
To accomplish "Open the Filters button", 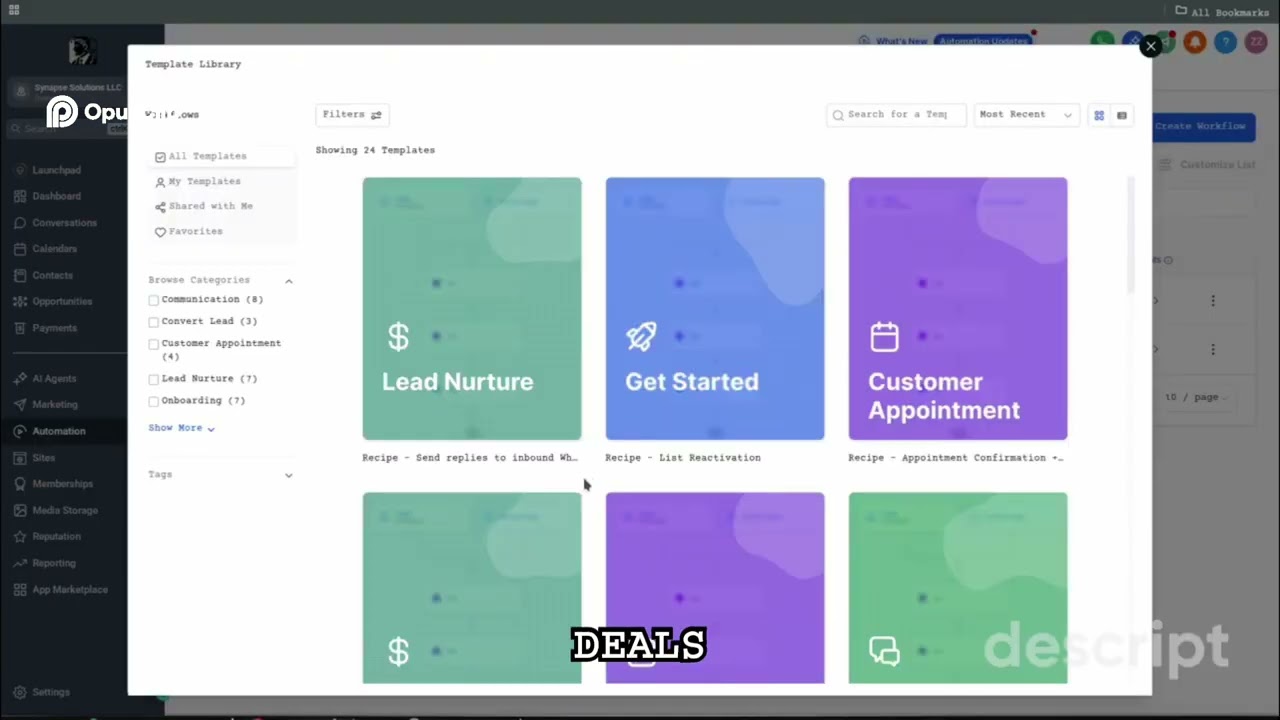I will (352, 115).
